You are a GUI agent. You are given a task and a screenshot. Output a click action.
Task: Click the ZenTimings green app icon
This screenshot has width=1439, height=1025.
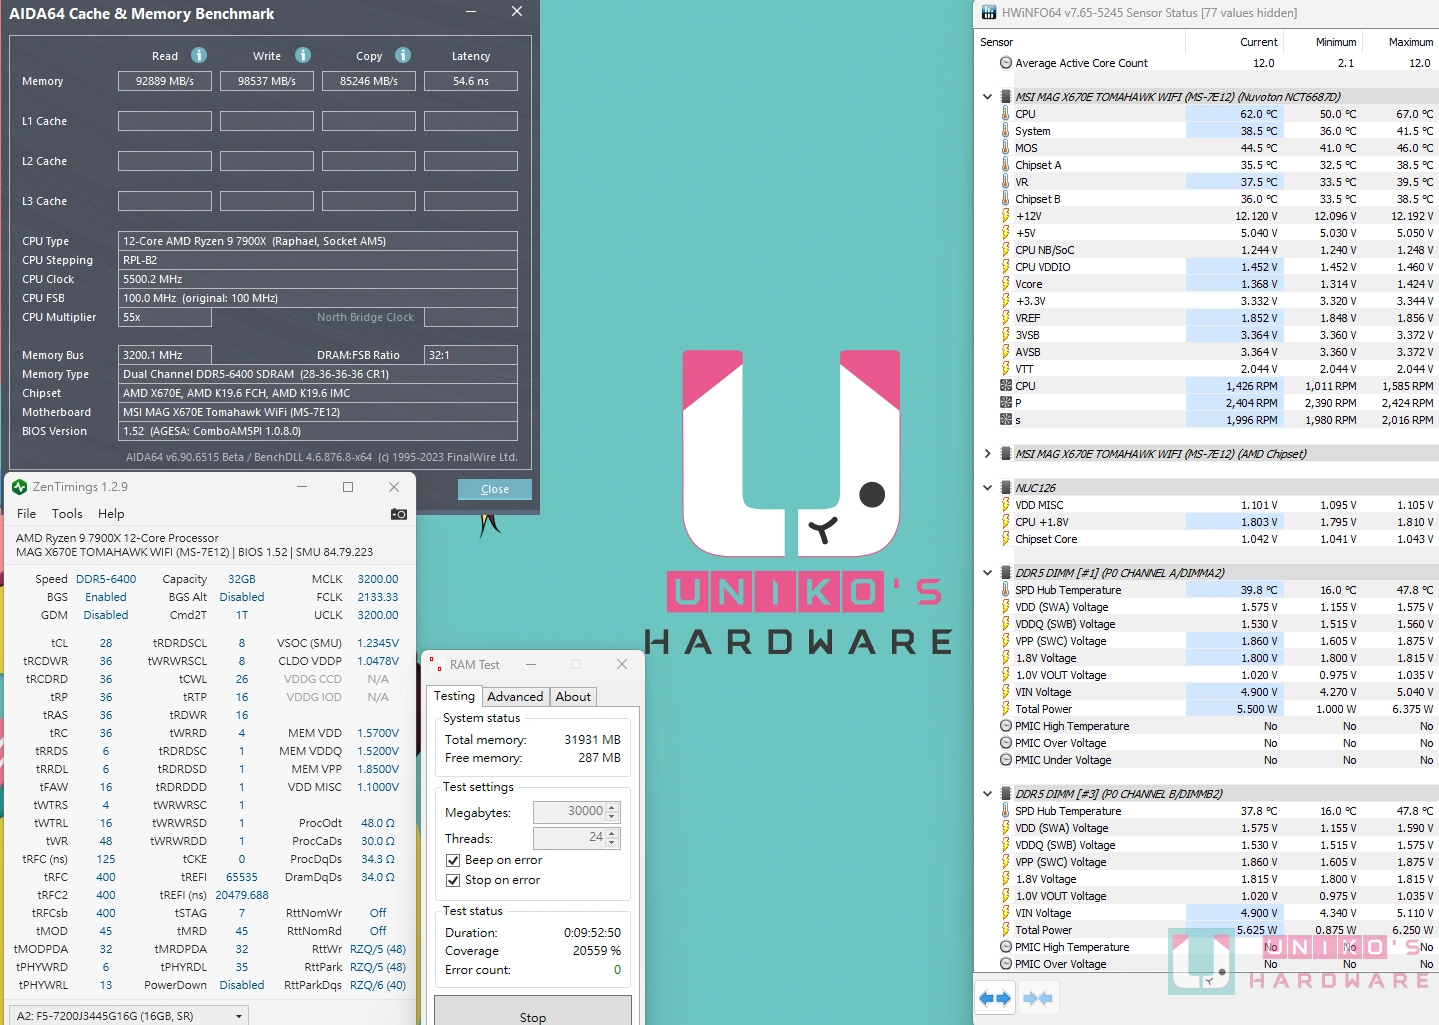click(x=19, y=487)
